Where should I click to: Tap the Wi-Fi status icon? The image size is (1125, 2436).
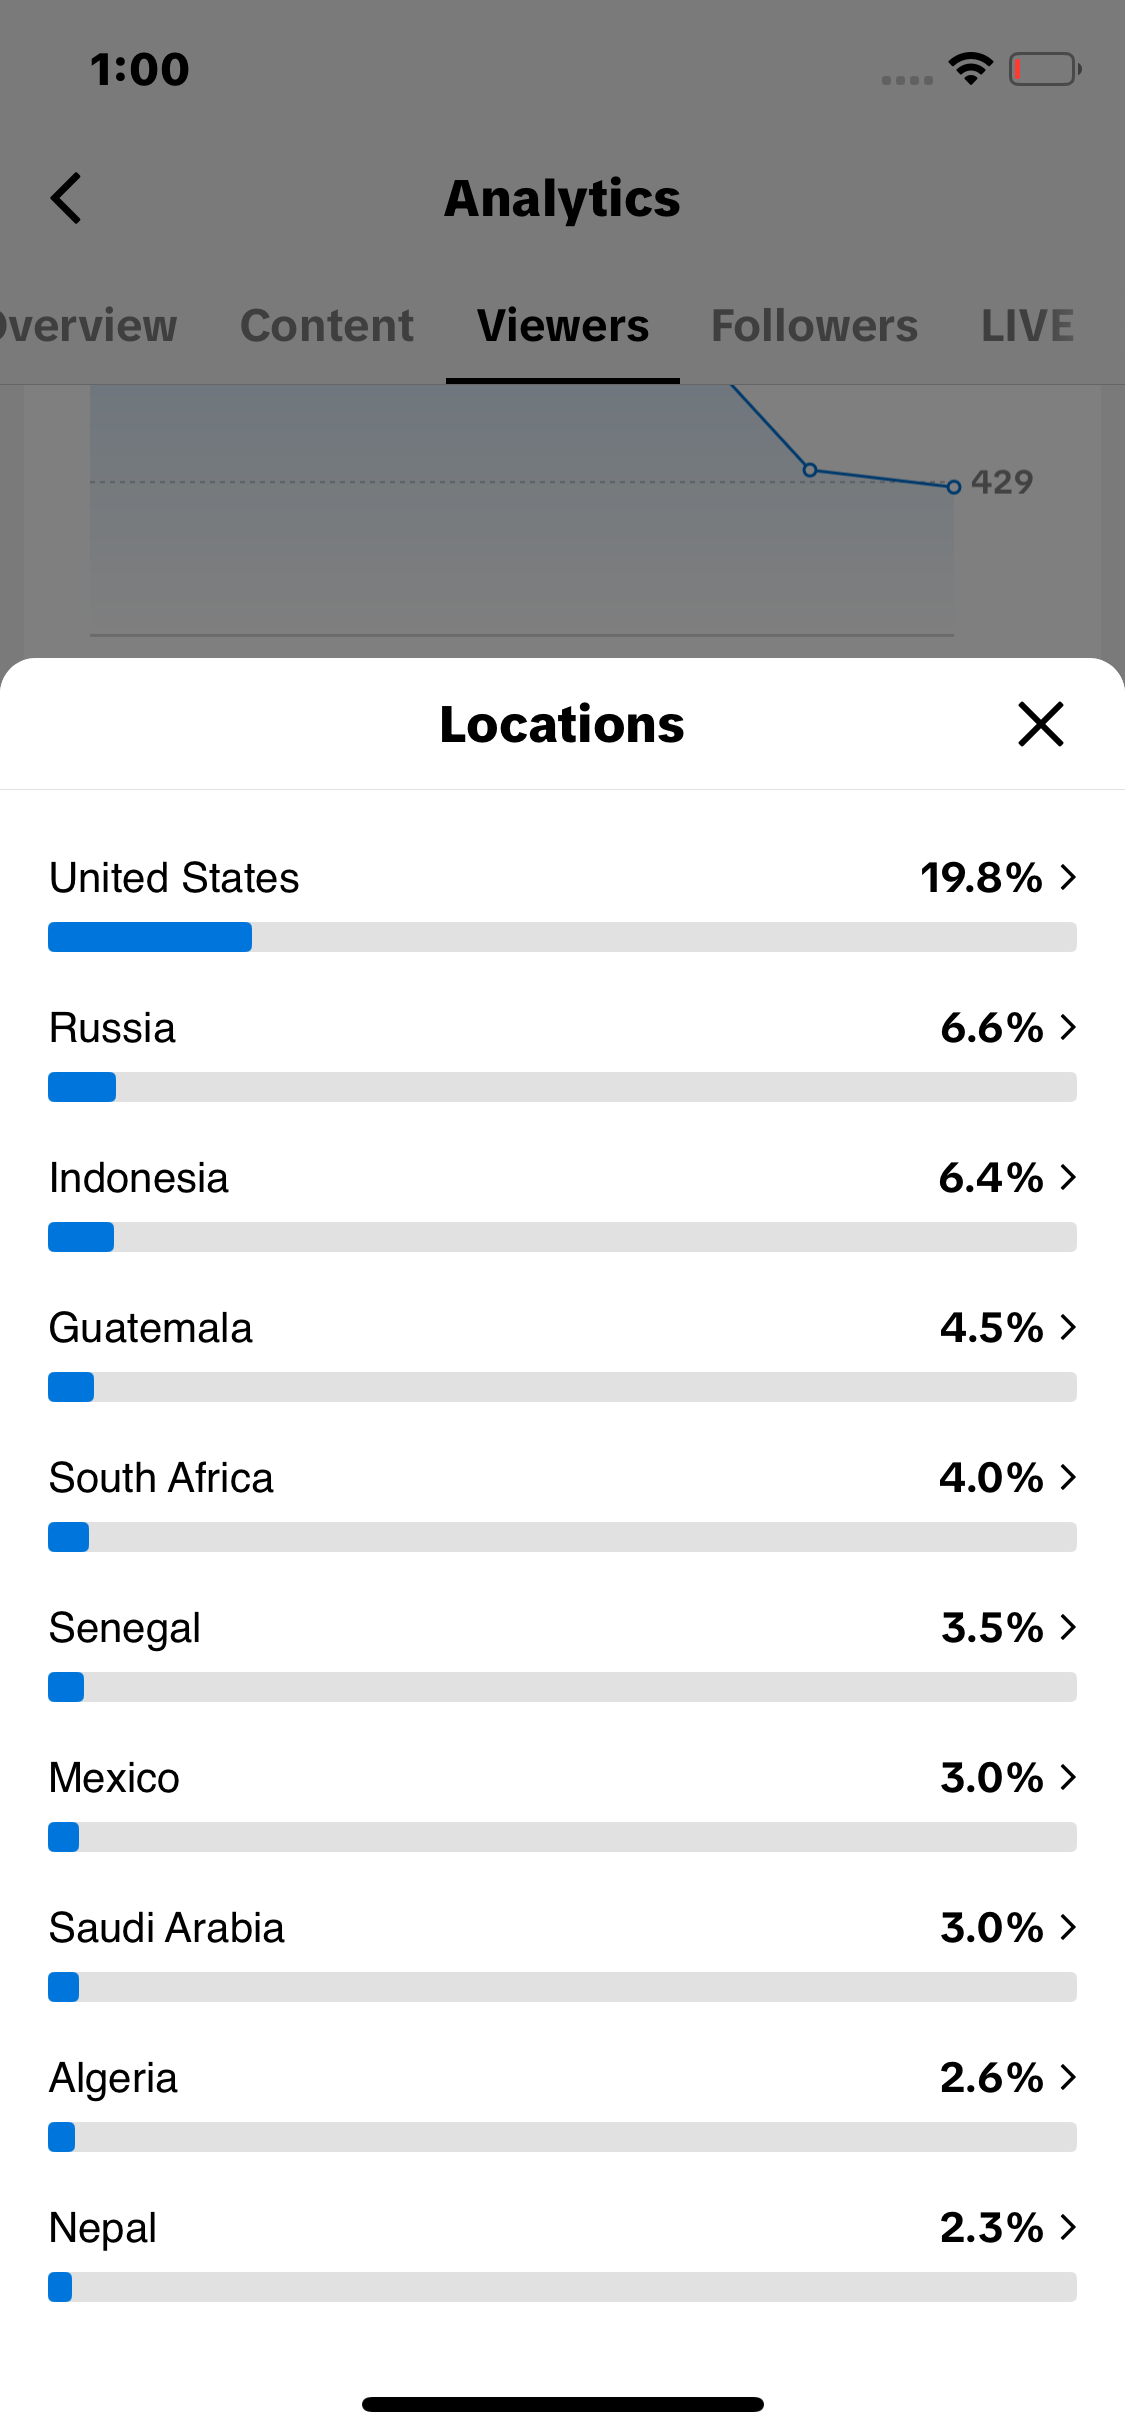point(970,69)
